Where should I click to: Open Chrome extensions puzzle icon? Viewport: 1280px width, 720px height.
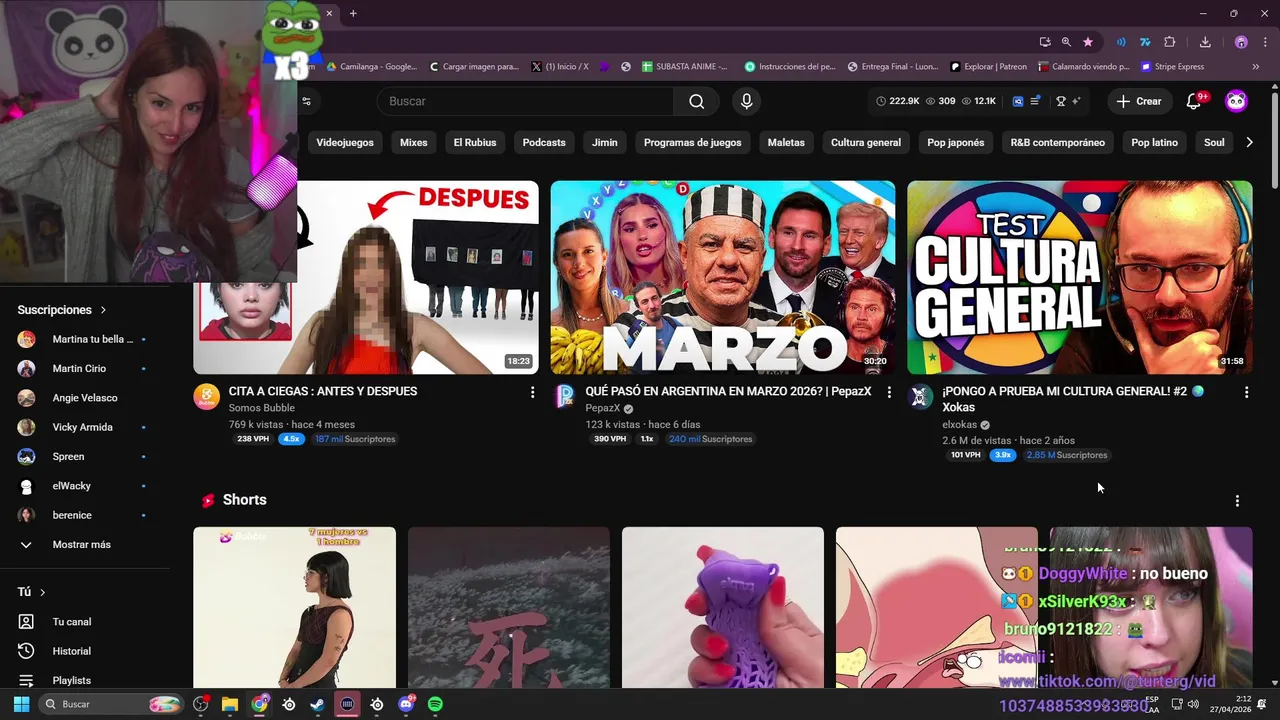(x=1170, y=42)
